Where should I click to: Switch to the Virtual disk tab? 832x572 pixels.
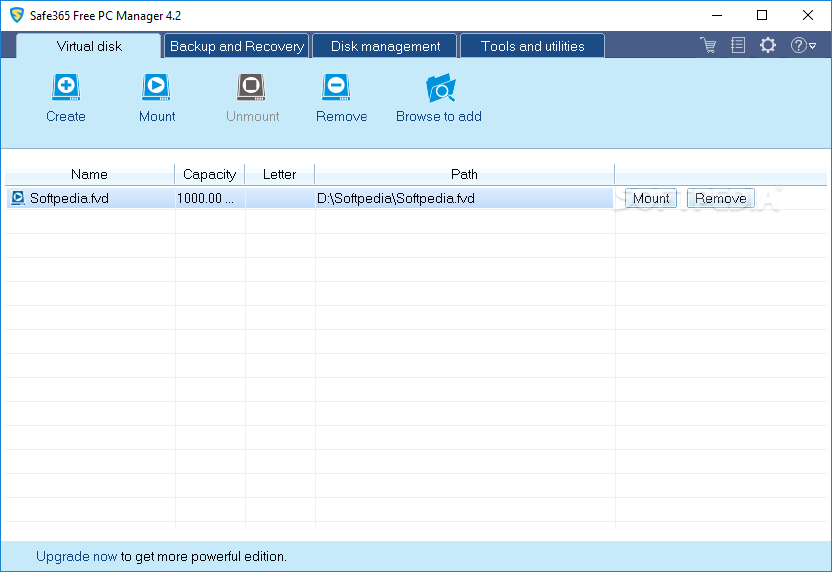[89, 46]
